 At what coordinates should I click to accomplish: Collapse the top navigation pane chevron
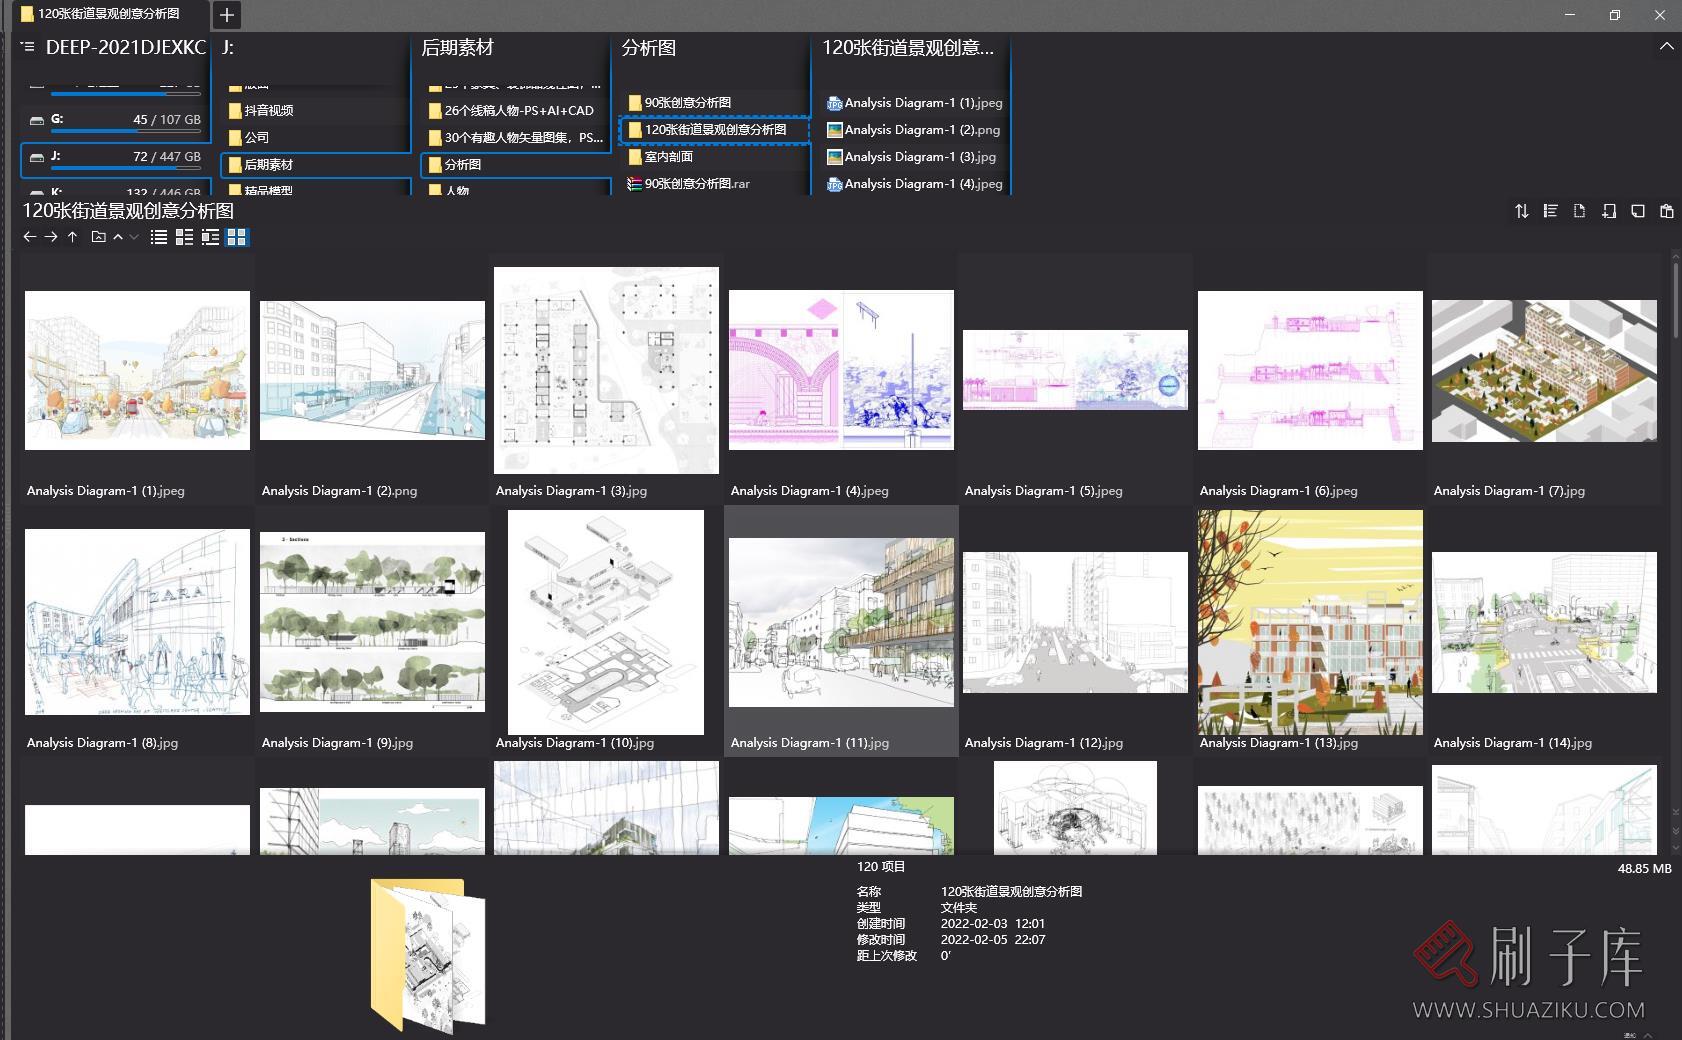pyautogui.click(x=1666, y=47)
